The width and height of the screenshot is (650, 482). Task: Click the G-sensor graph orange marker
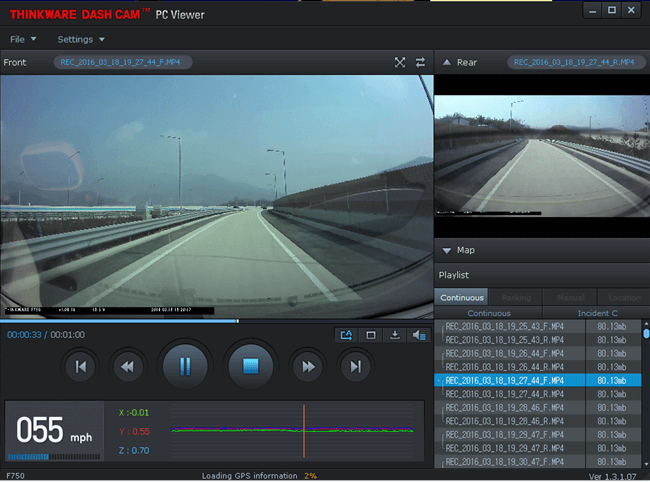(x=304, y=431)
